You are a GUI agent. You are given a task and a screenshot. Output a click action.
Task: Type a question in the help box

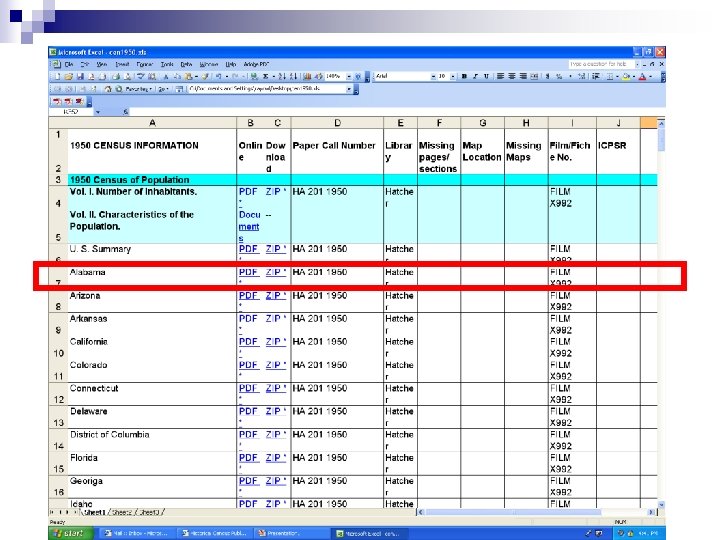pyautogui.click(x=599, y=64)
